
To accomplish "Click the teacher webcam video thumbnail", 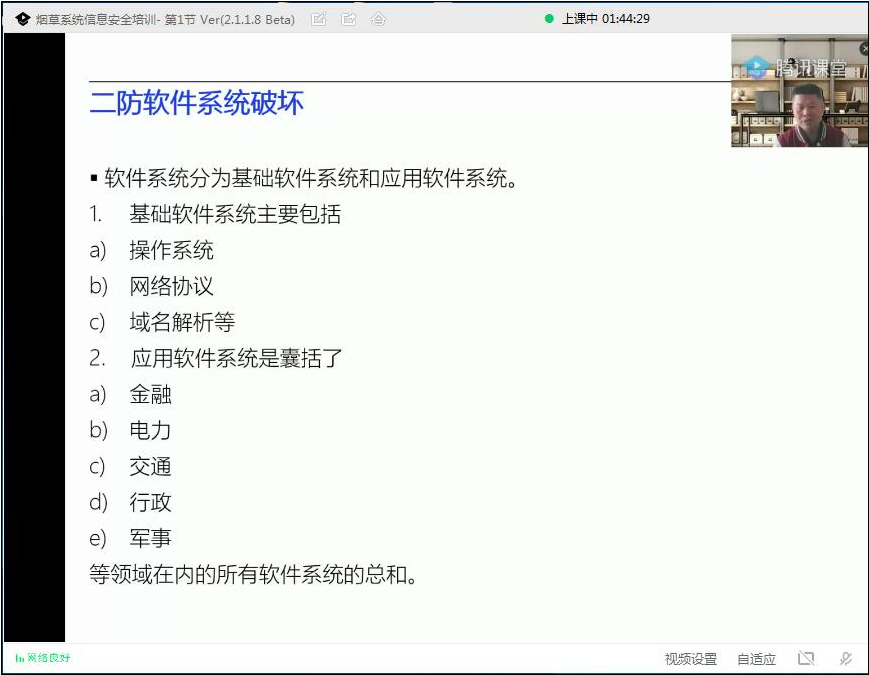I will point(799,91).
